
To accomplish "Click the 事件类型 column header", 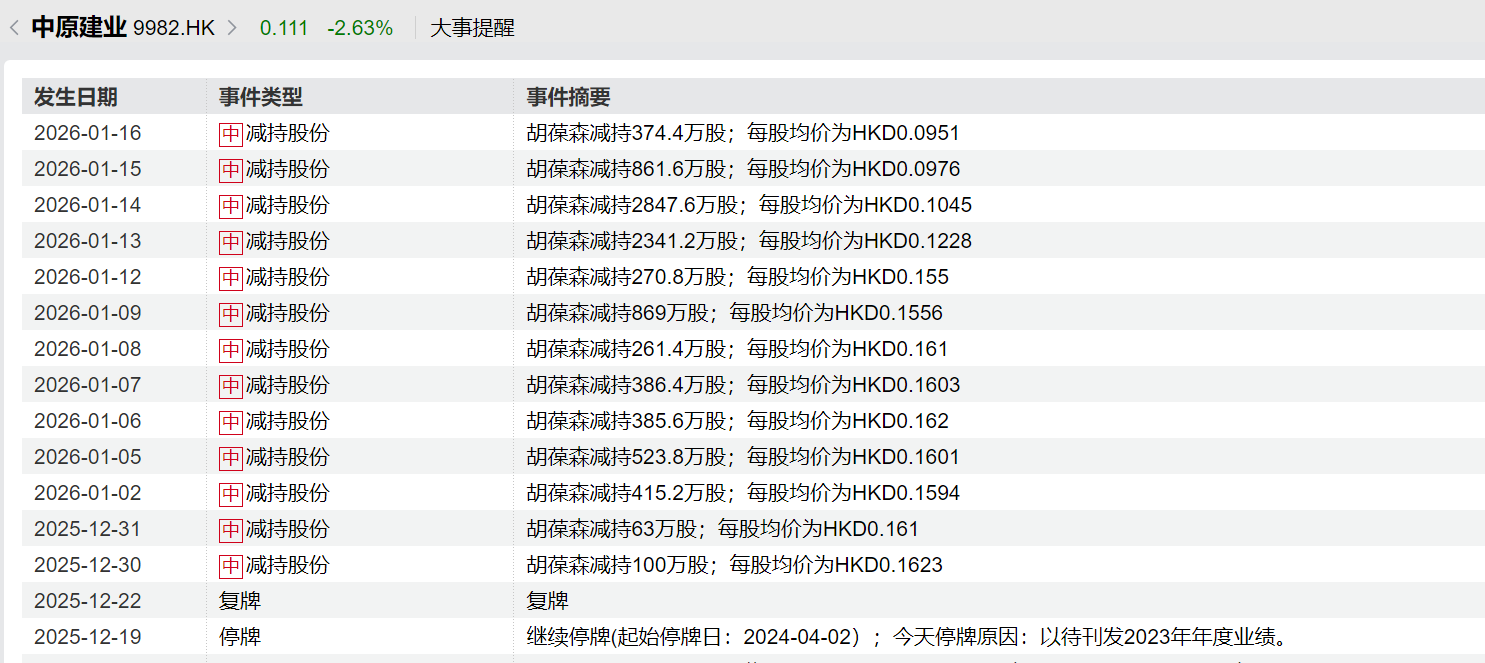I will (x=261, y=97).
